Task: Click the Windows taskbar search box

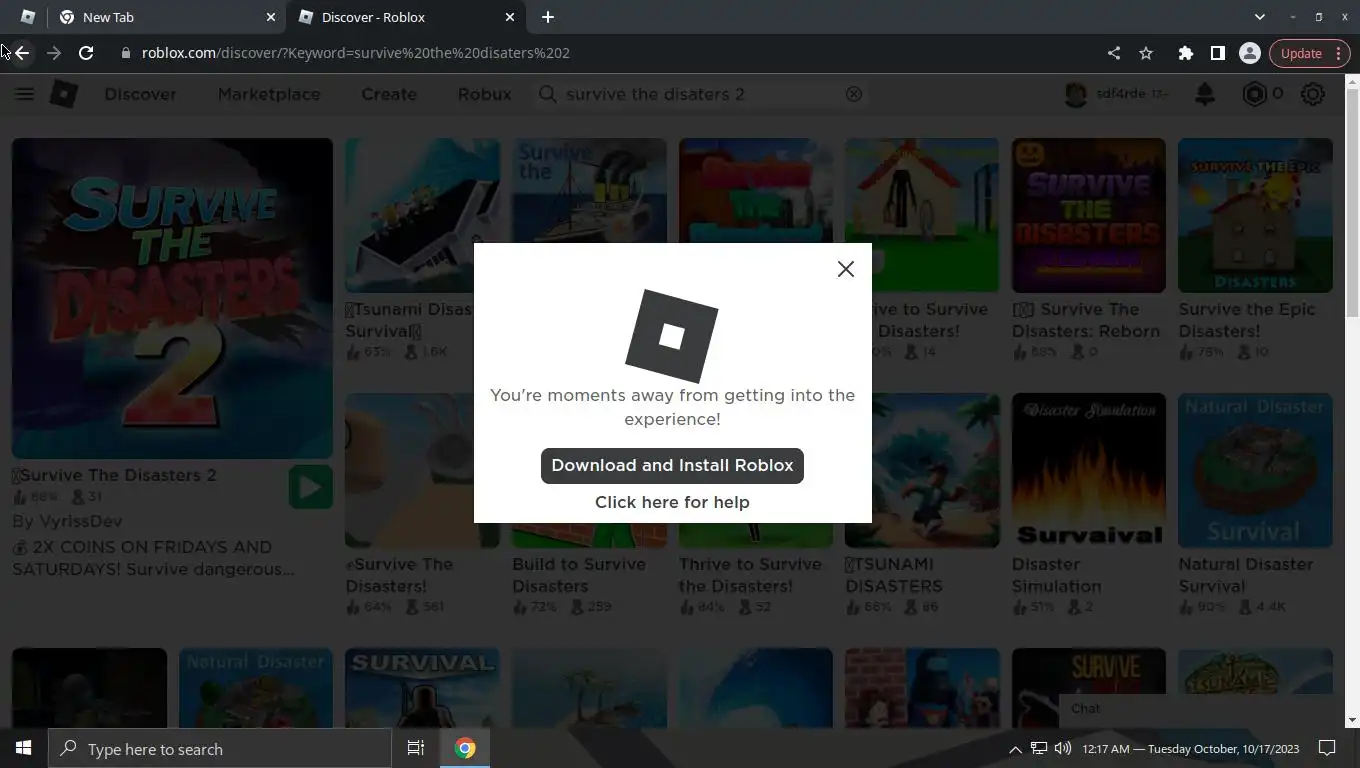Action: click(220, 748)
